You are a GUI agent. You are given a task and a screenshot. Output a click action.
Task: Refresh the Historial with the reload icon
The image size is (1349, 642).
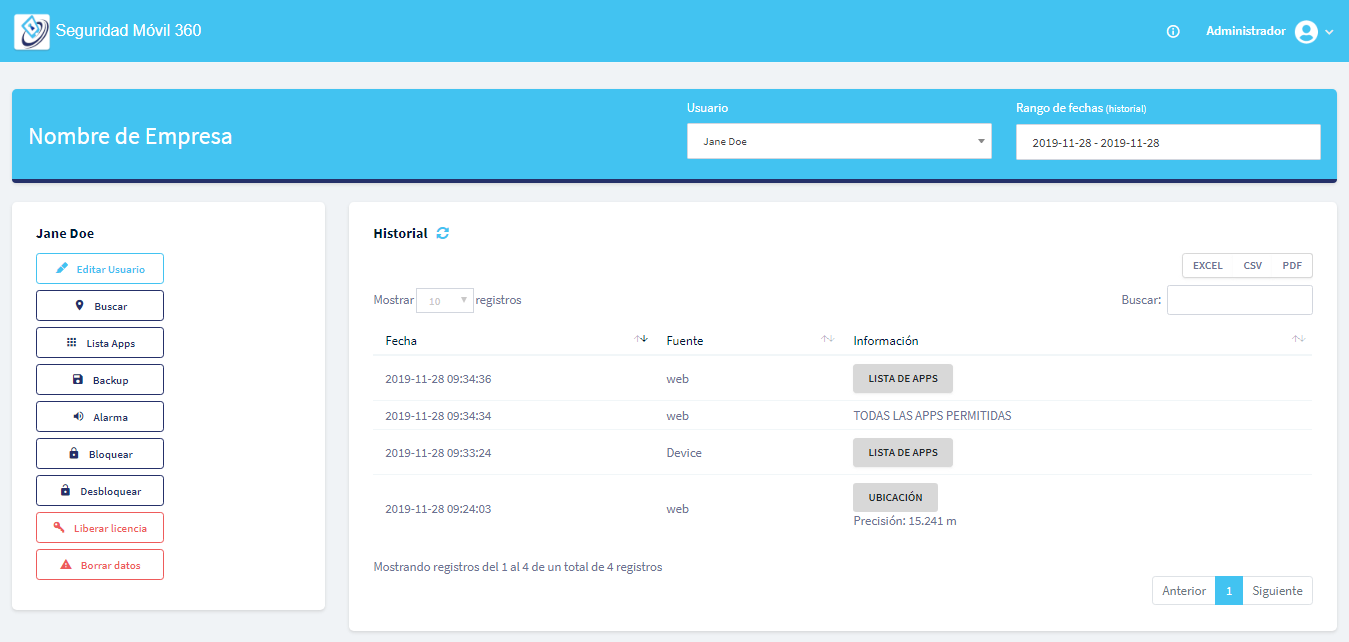[x=443, y=233]
